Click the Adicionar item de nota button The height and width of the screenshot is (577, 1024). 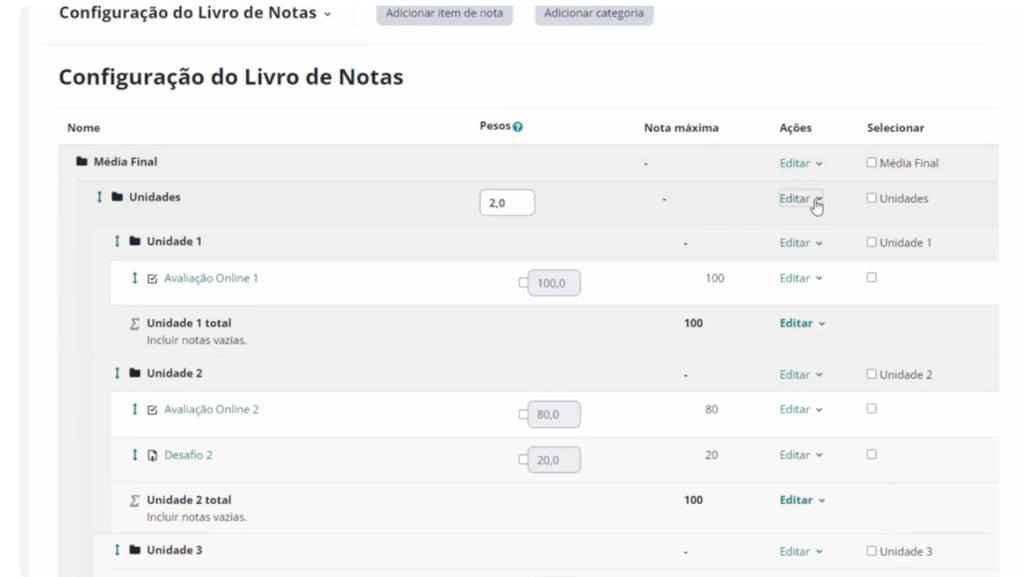pyautogui.click(x=444, y=14)
